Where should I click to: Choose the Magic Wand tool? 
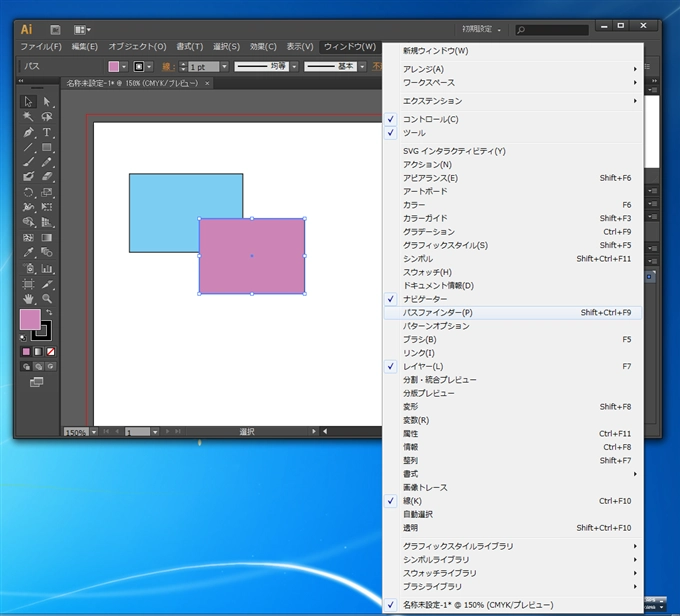(x=28, y=117)
